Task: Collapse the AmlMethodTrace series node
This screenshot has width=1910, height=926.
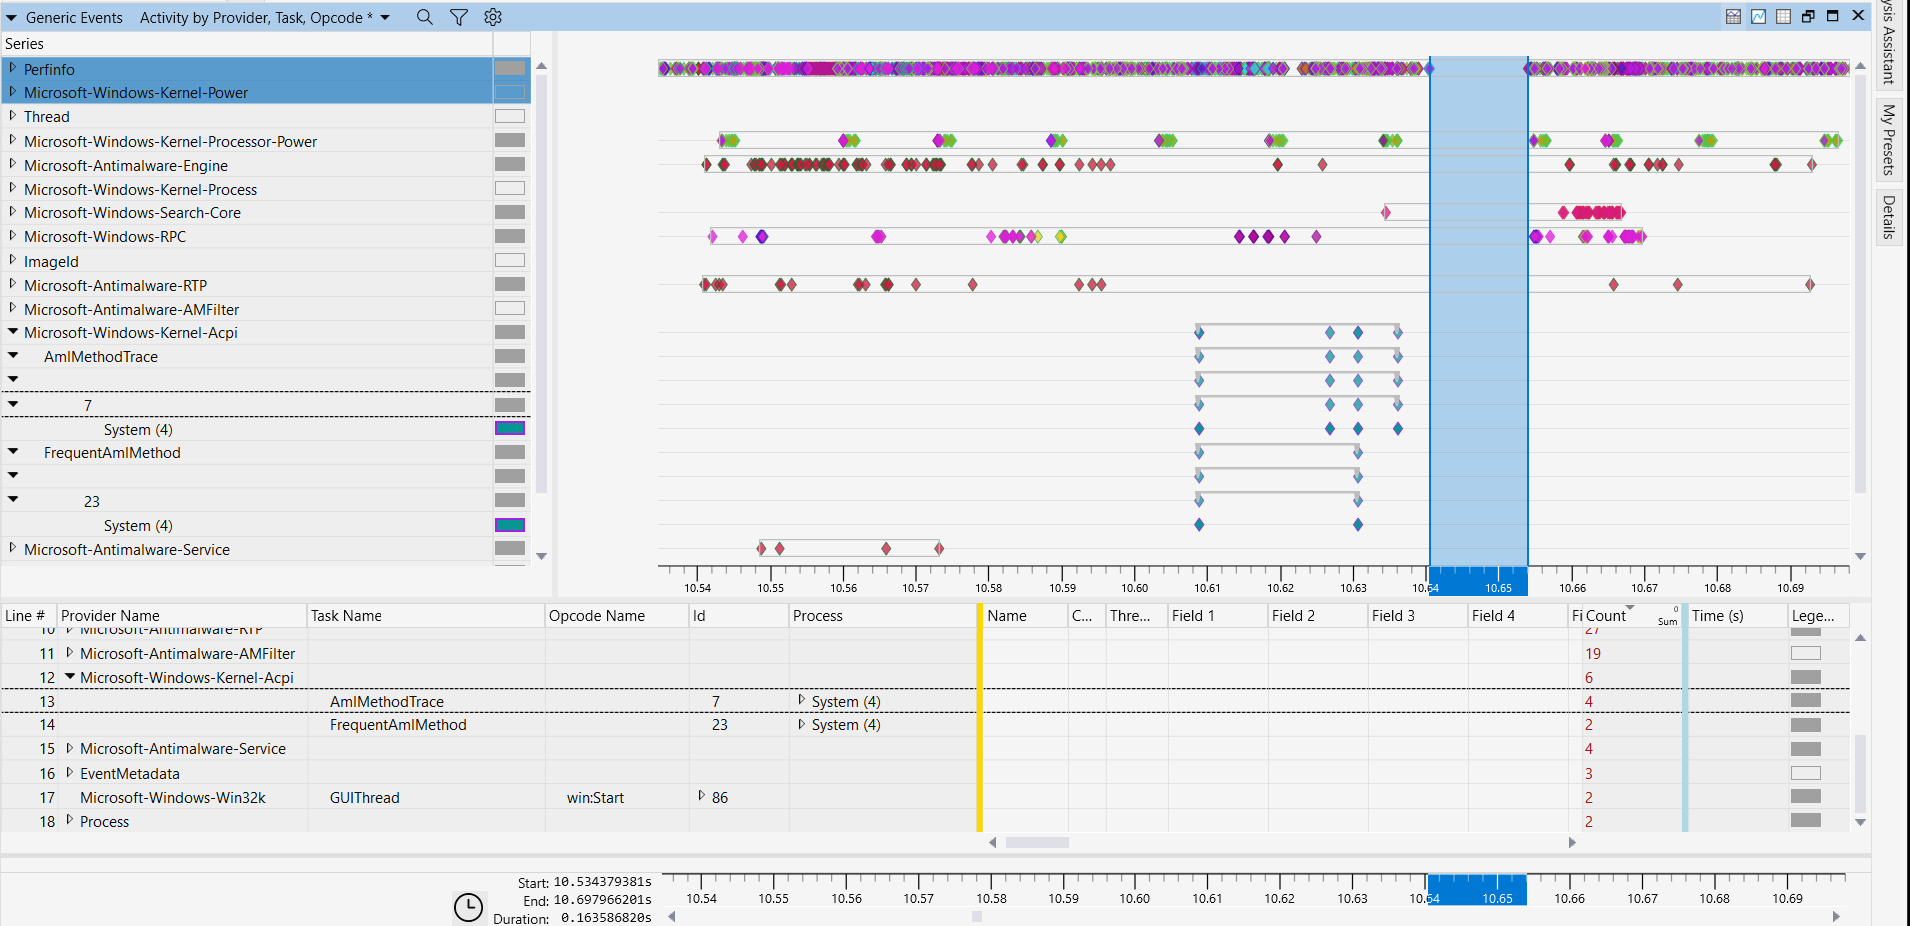Action: 13,356
